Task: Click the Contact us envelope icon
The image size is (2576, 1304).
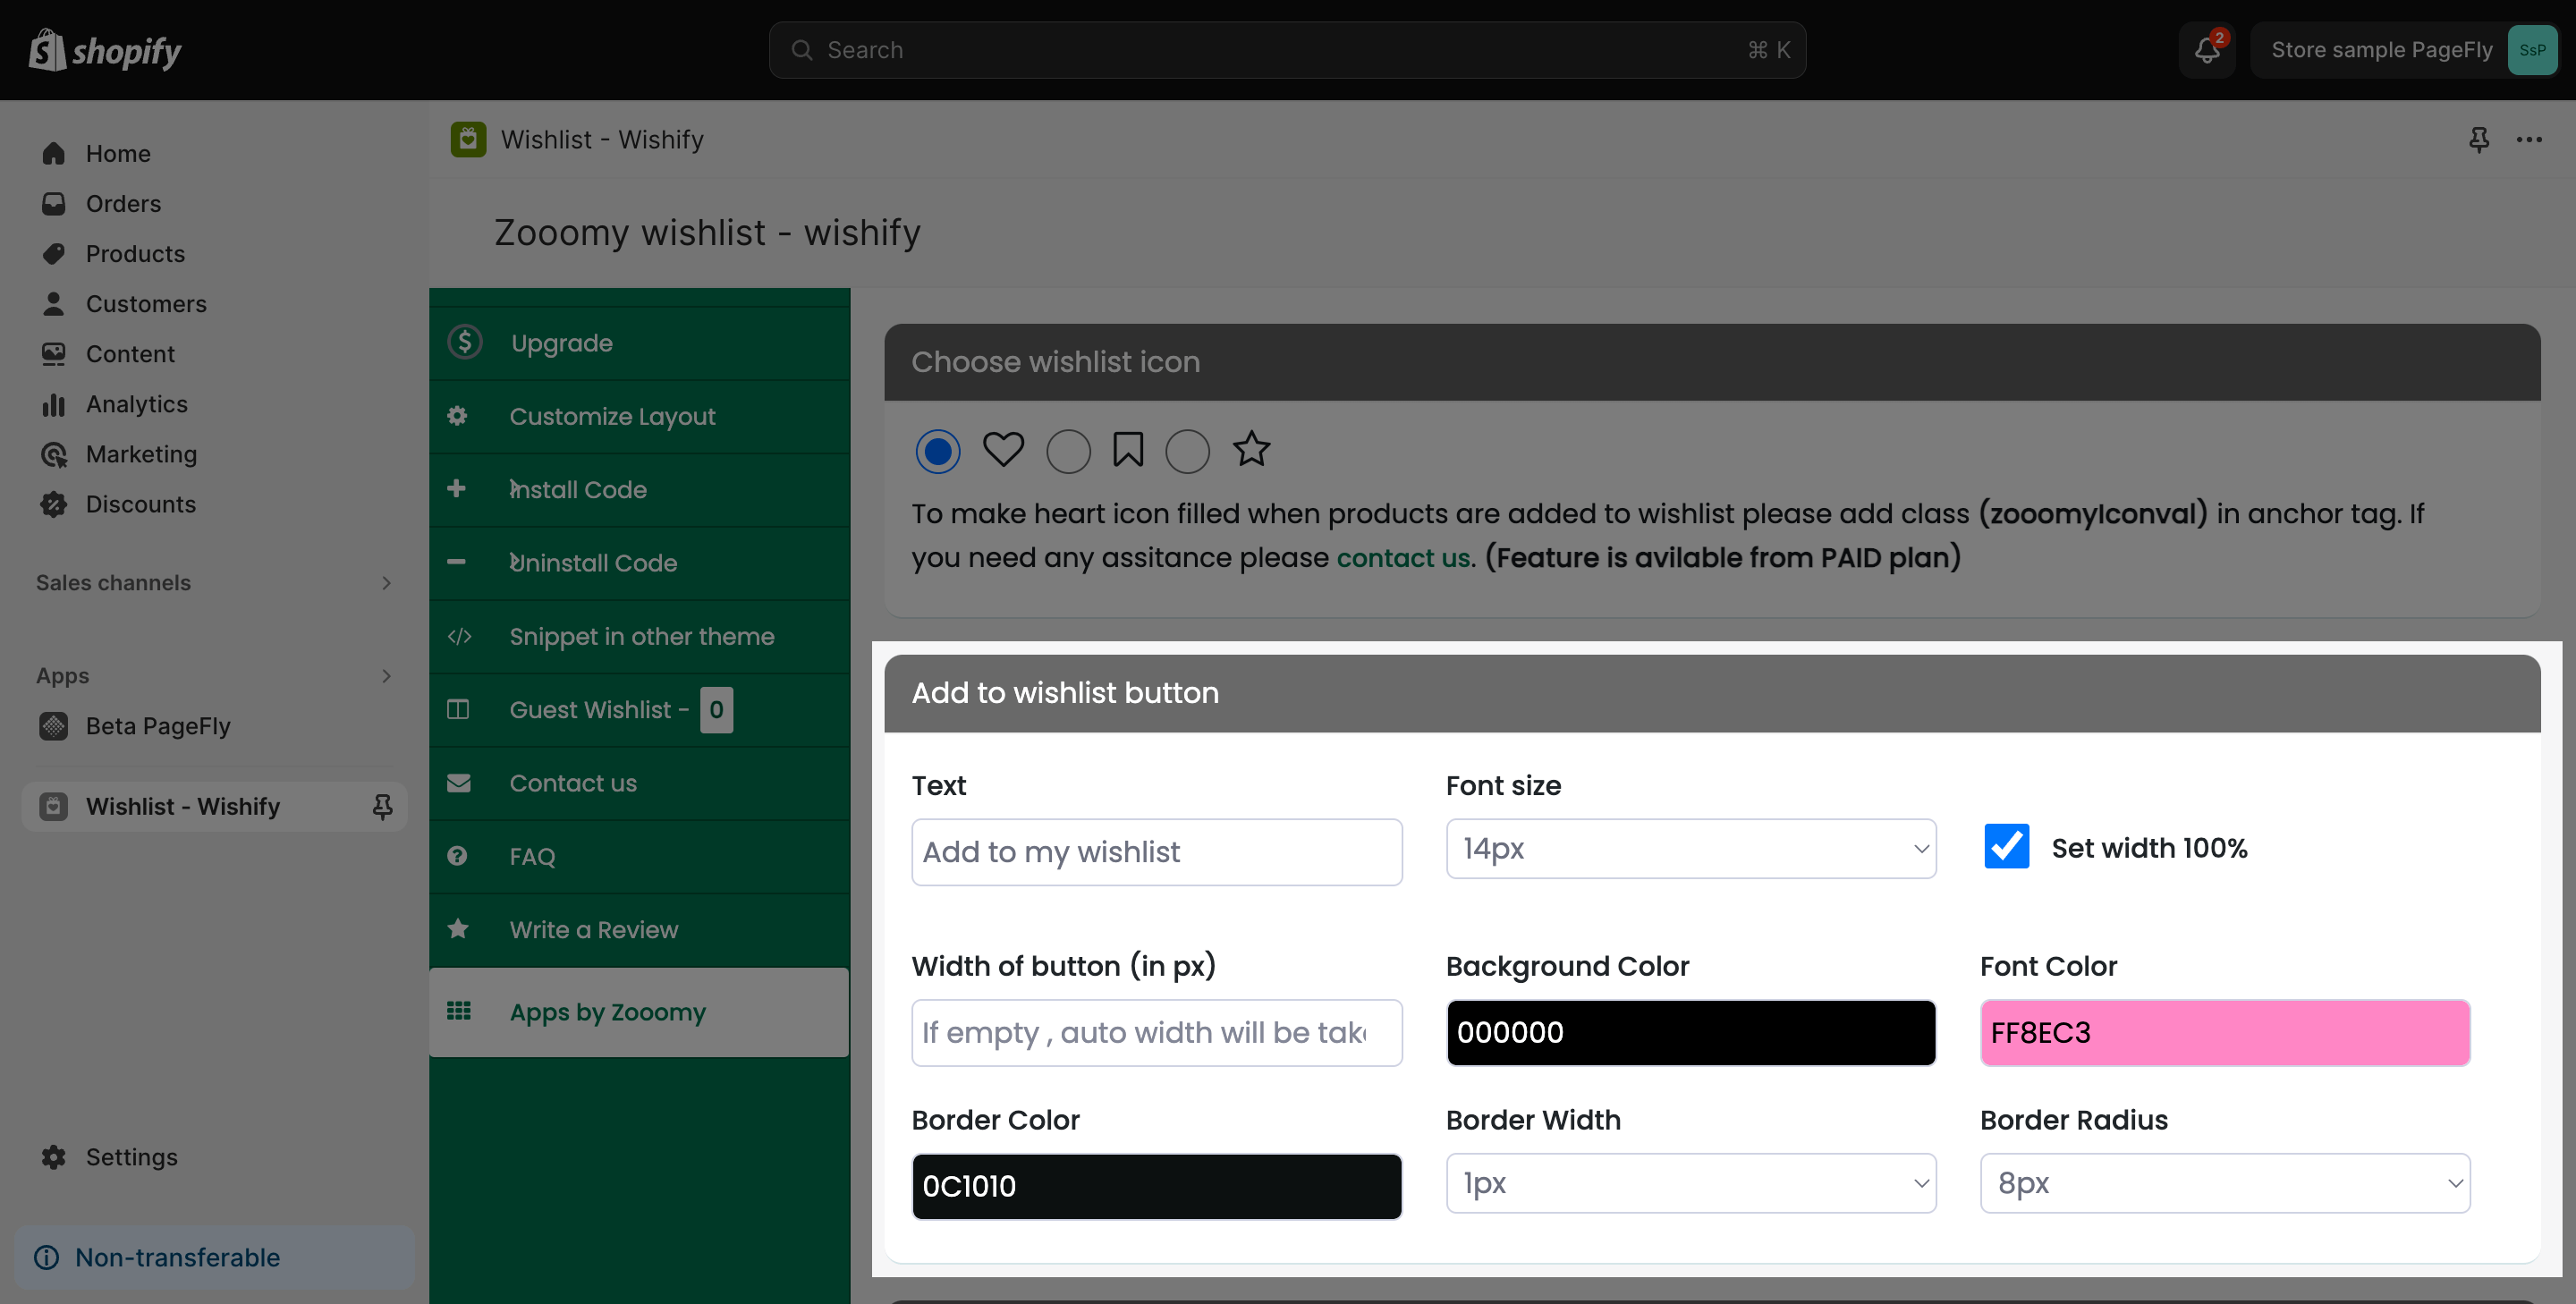Action: [459, 783]
